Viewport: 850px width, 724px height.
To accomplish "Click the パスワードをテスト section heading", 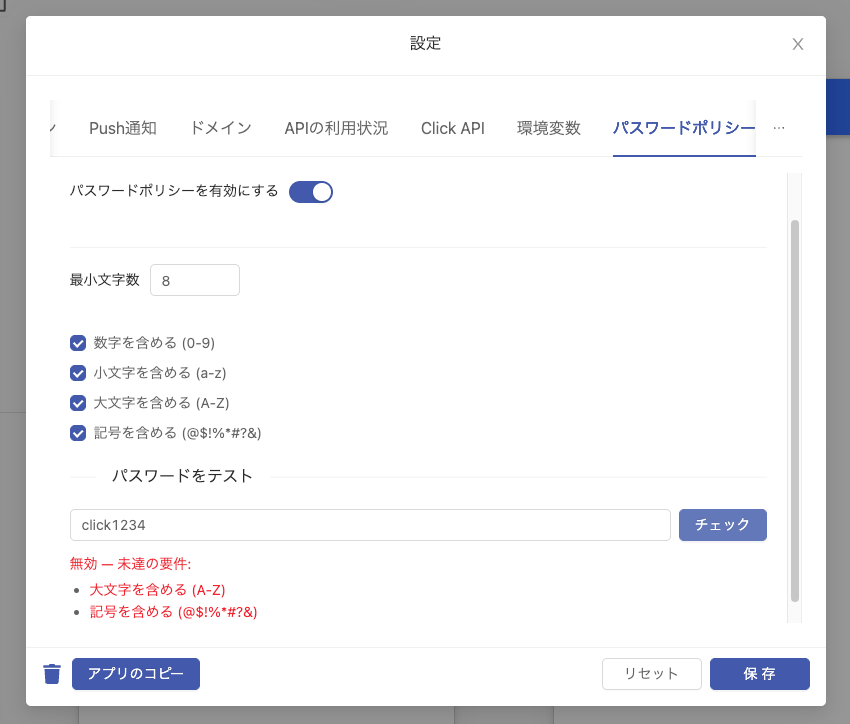I will coord(183,476).
